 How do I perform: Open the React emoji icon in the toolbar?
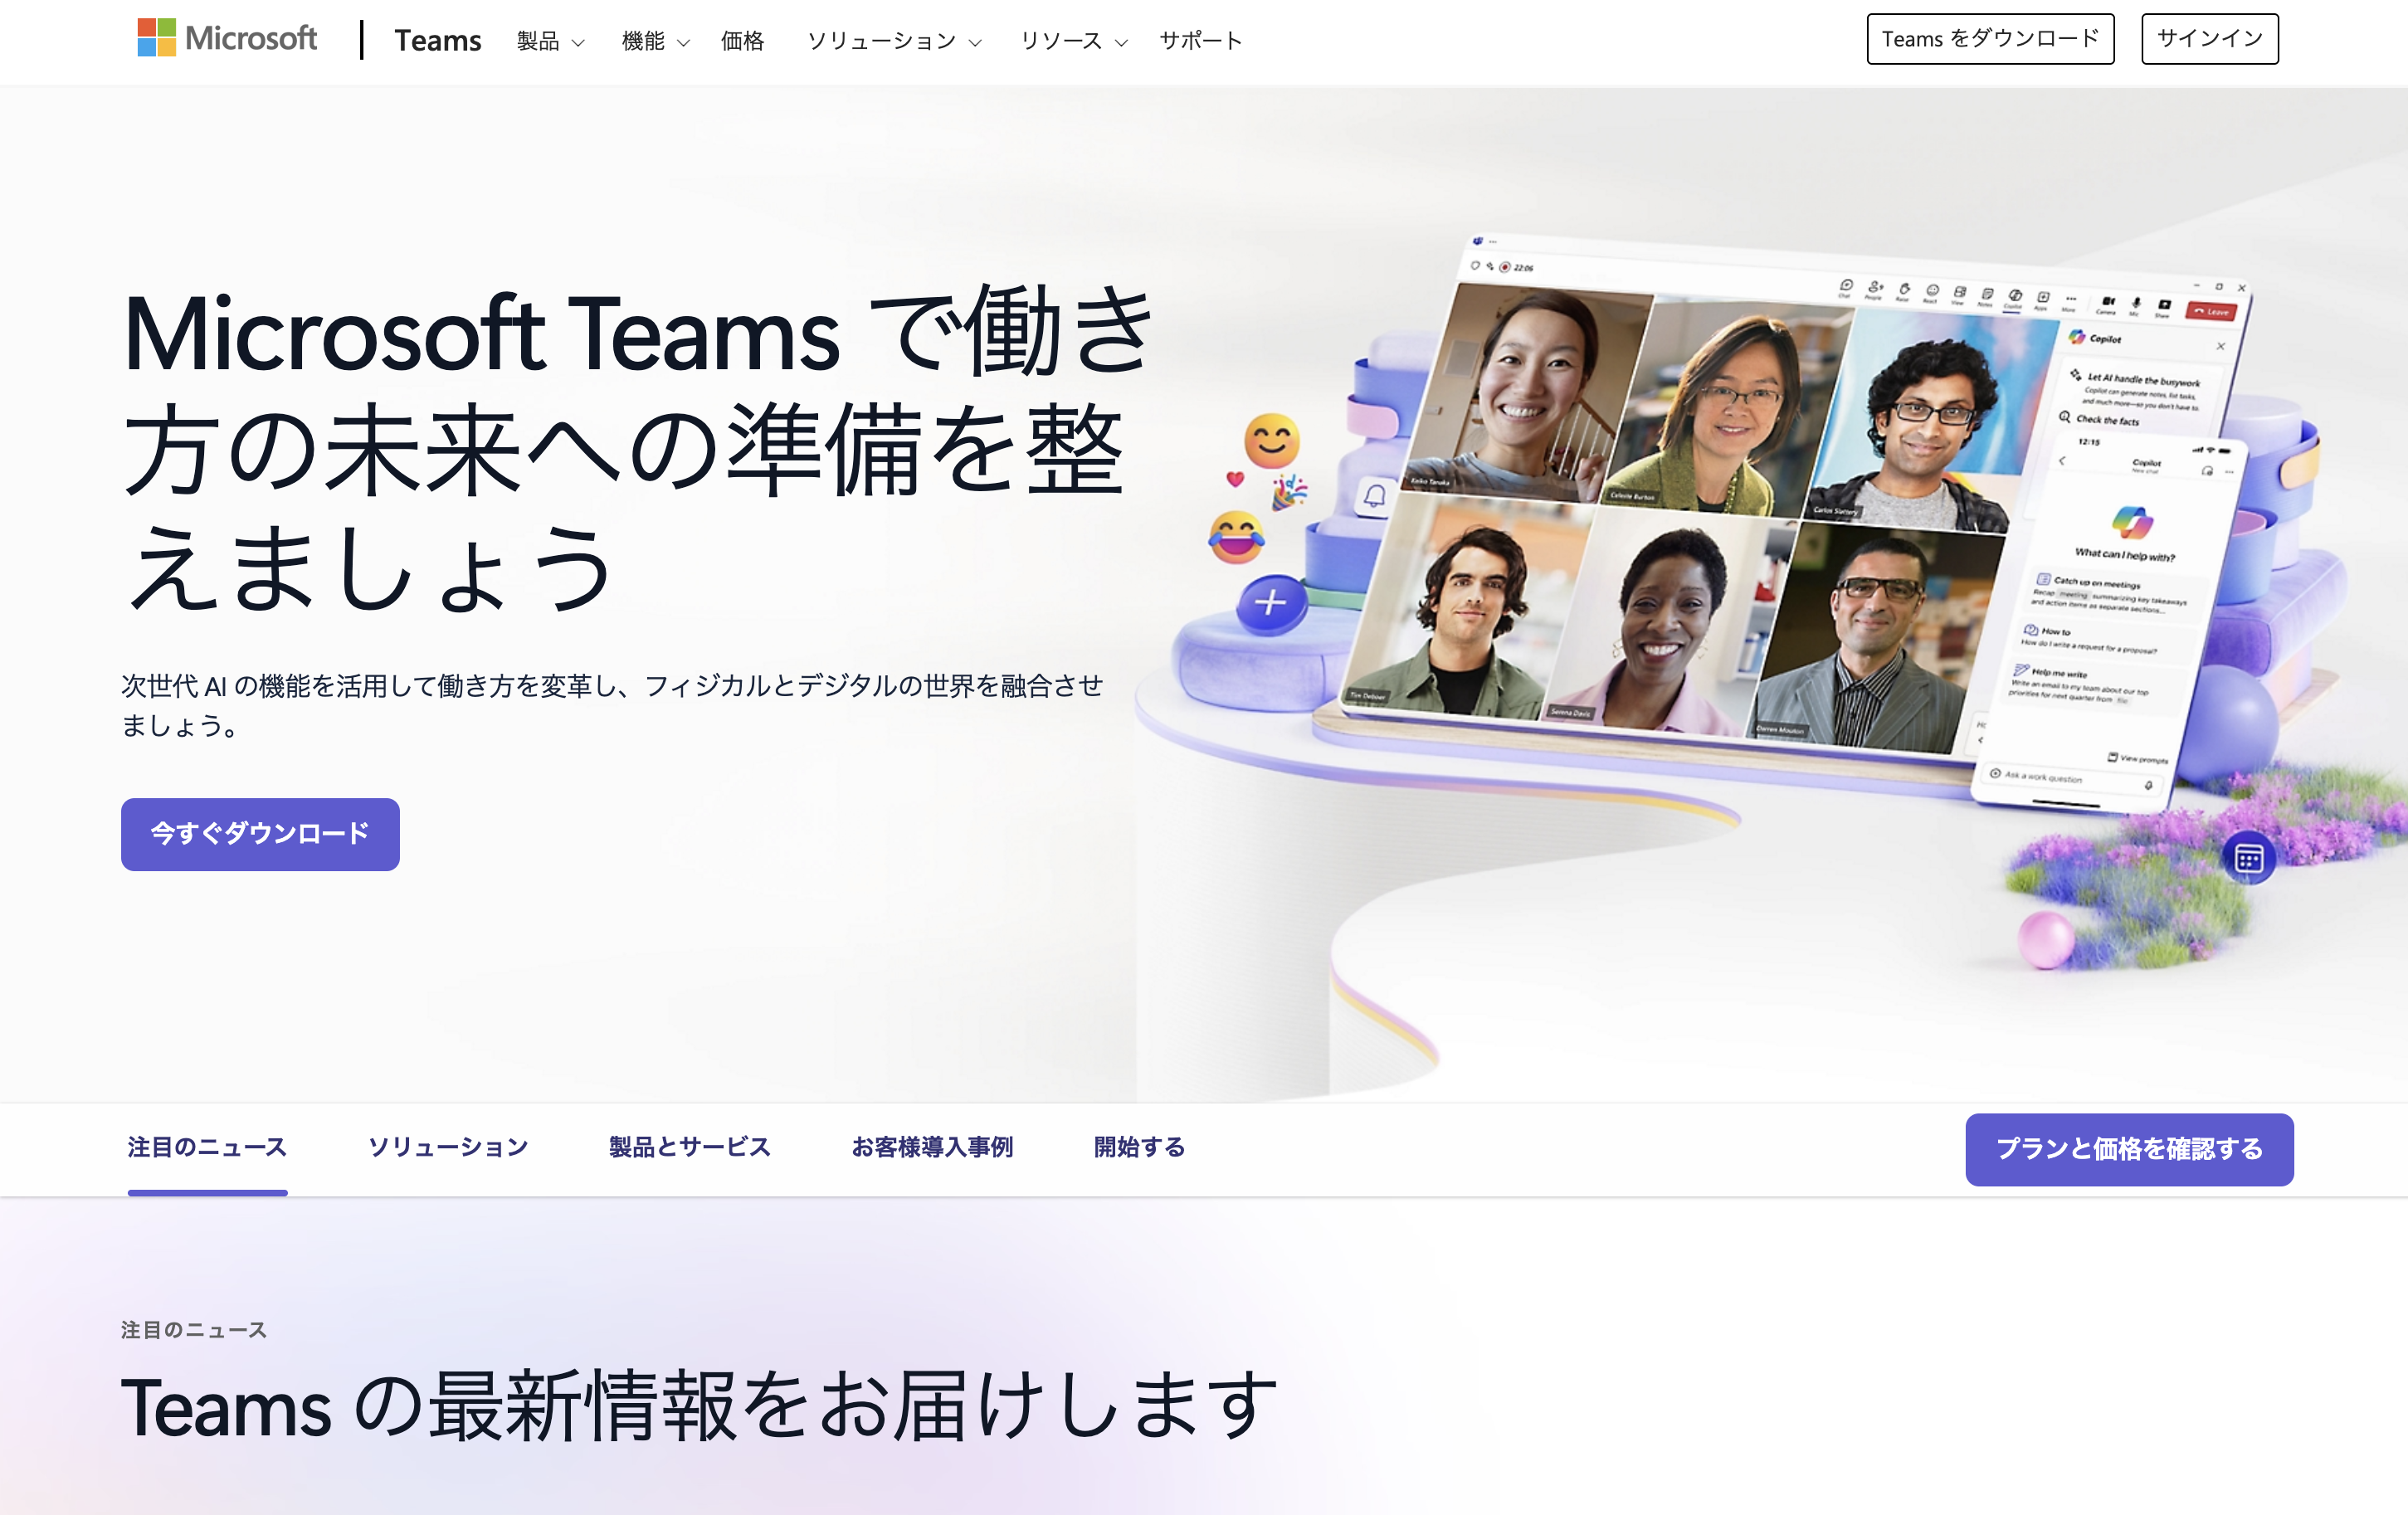(1933, 292)
